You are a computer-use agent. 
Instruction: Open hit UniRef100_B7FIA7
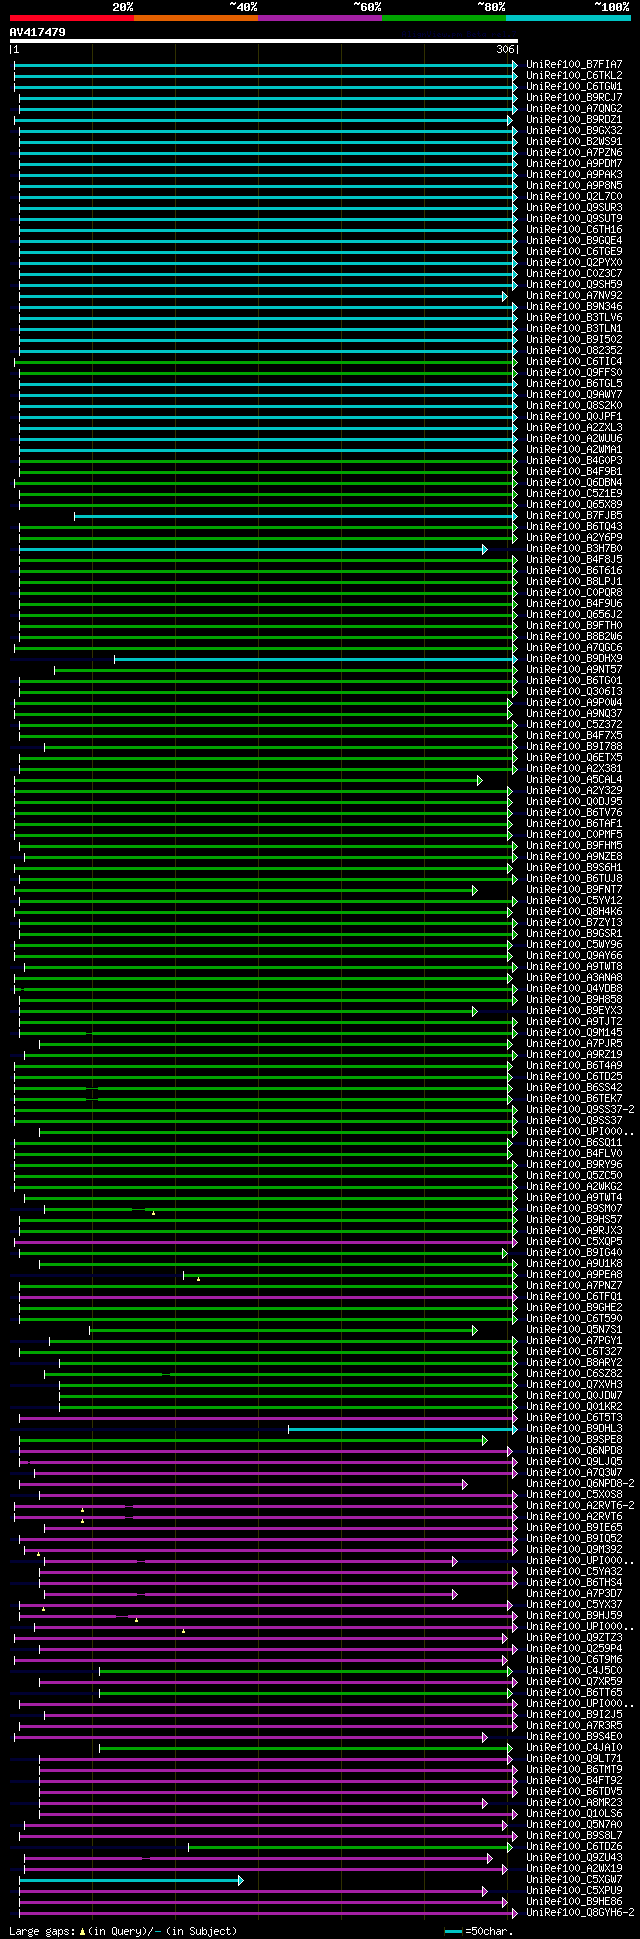point(574,65)
